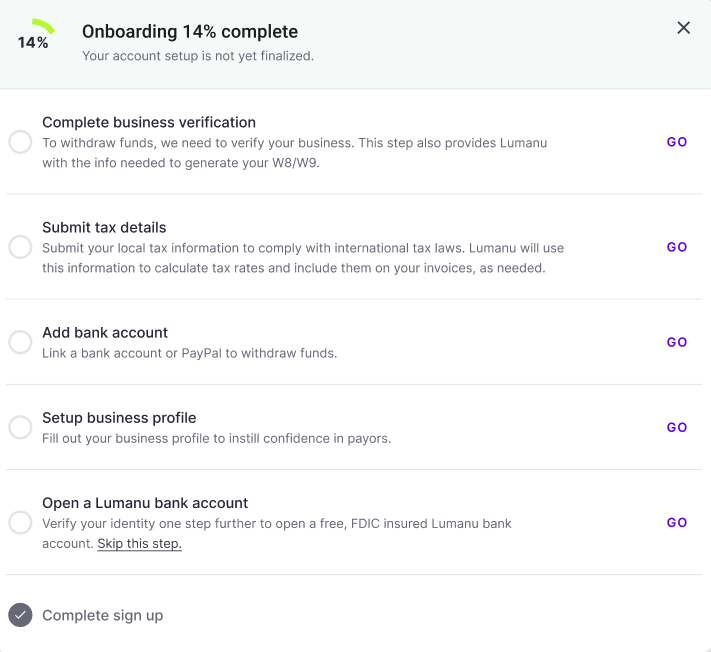The image size is (711, 652).
Task: Click the checked Complete sign up checkmark
Action: pyautogui.click(x=20, y=615)
